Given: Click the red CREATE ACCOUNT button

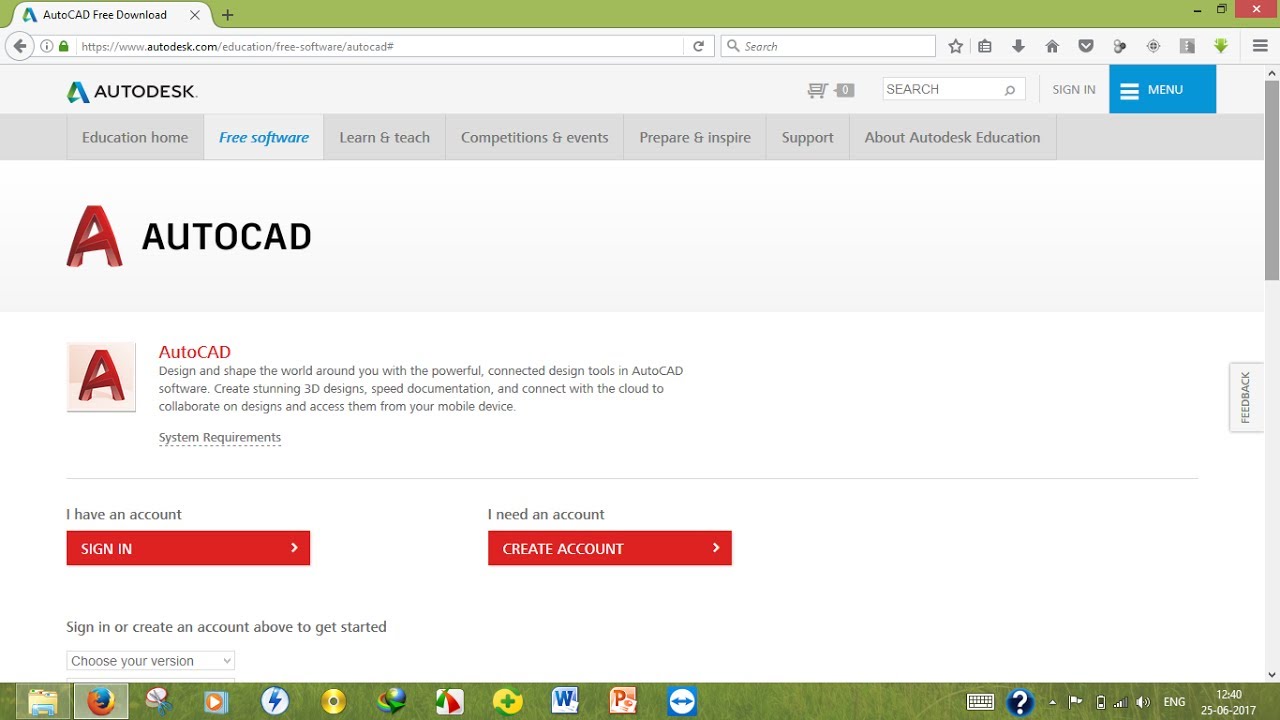Looking at the screenshot, I should point(610,548).
